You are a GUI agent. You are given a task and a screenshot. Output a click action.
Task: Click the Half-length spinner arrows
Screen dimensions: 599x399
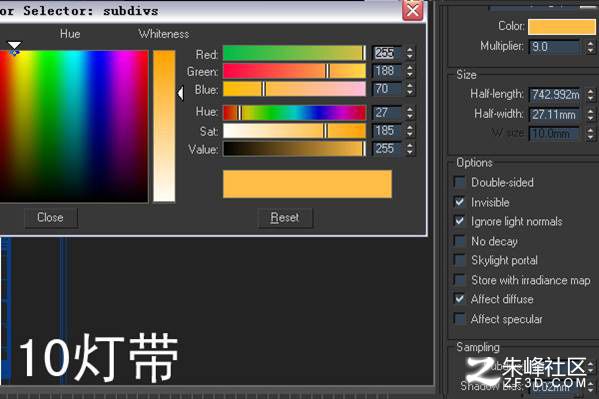tap(590, 94)
